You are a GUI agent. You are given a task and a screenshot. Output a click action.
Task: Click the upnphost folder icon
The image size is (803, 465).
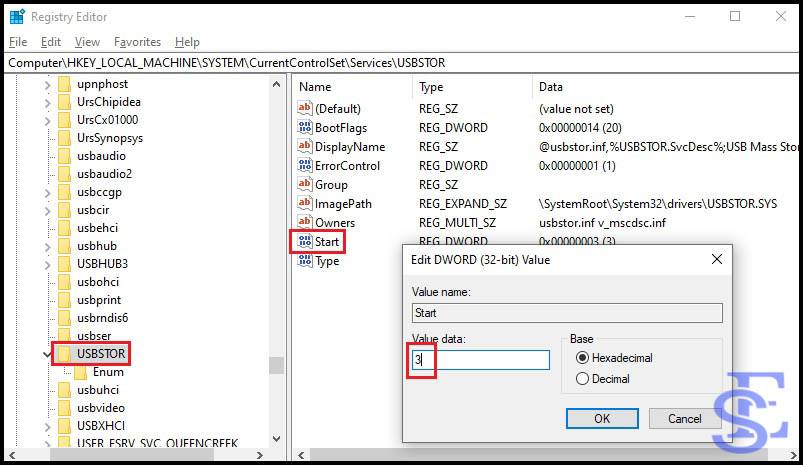[x=65, y=84]
